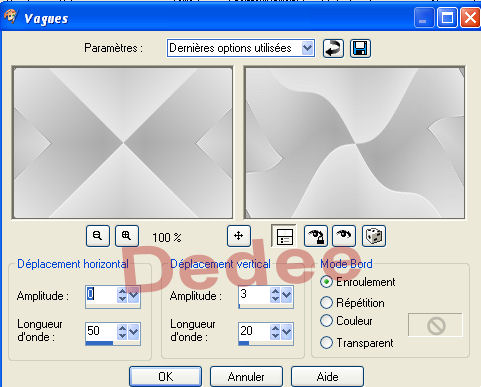Click the Annuler button

click(246, 377)
